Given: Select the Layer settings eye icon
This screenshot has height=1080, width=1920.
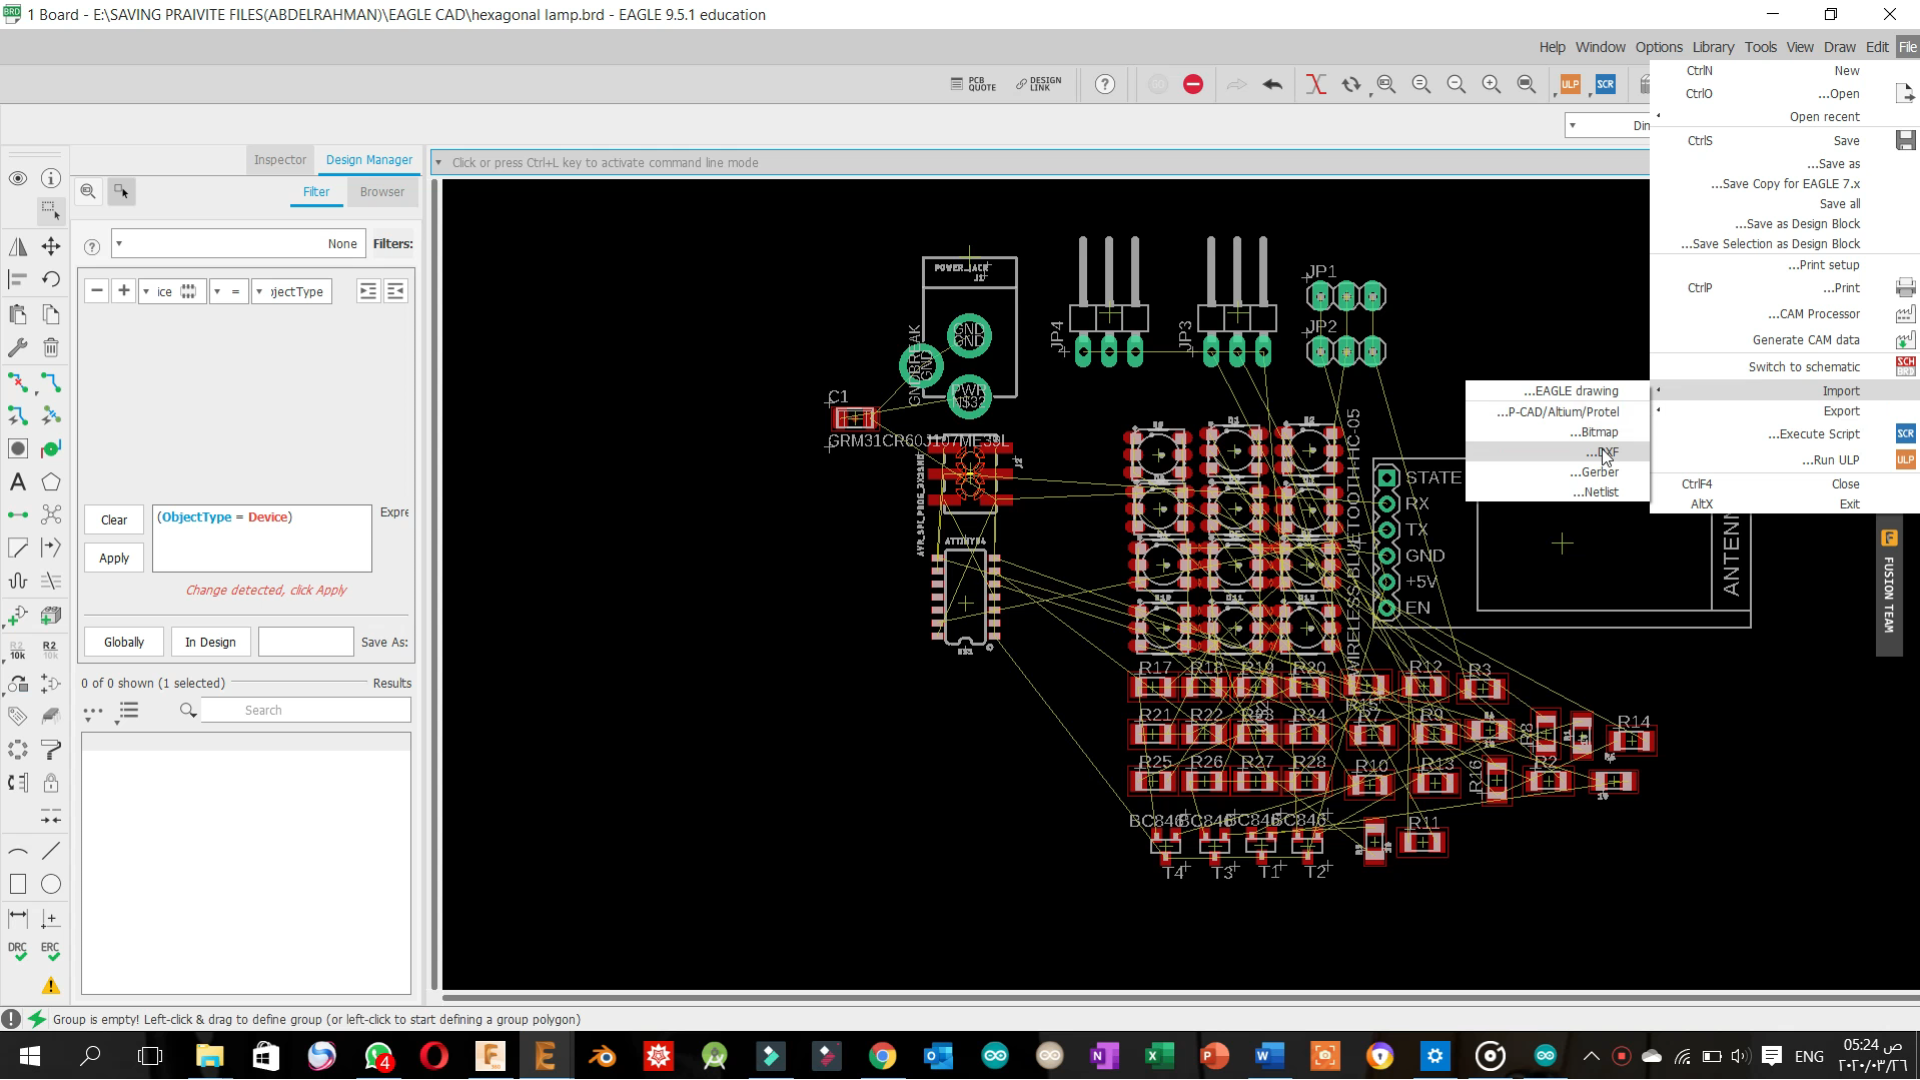Looking at the screenshot, I should [x=18, y=178].
